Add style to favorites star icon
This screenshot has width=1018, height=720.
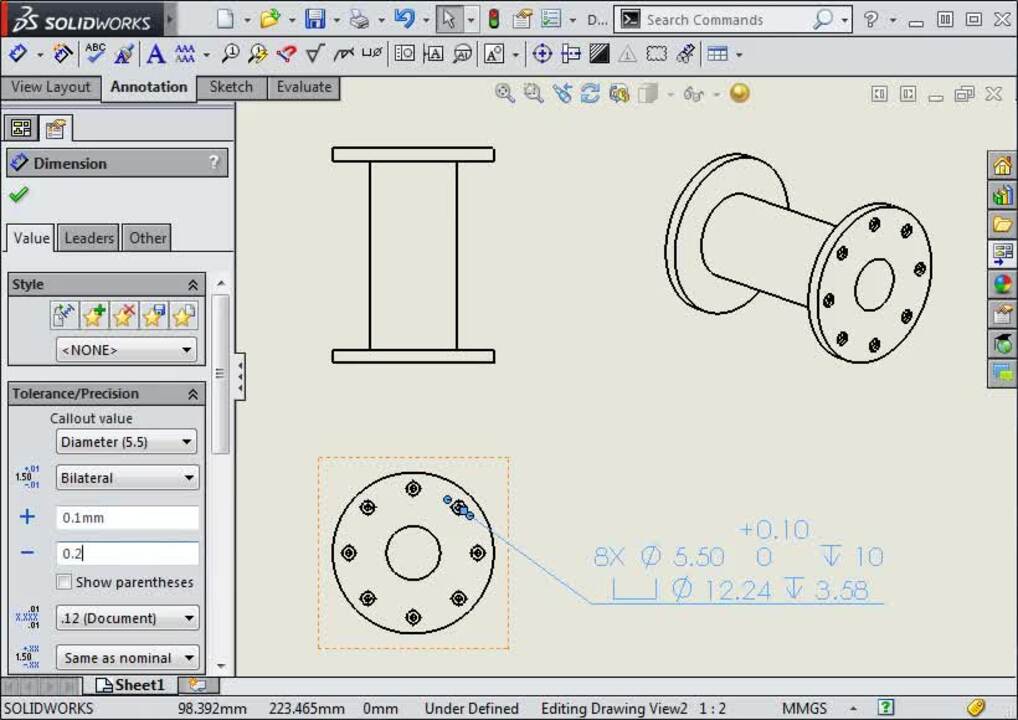click(x=94, y=316)
